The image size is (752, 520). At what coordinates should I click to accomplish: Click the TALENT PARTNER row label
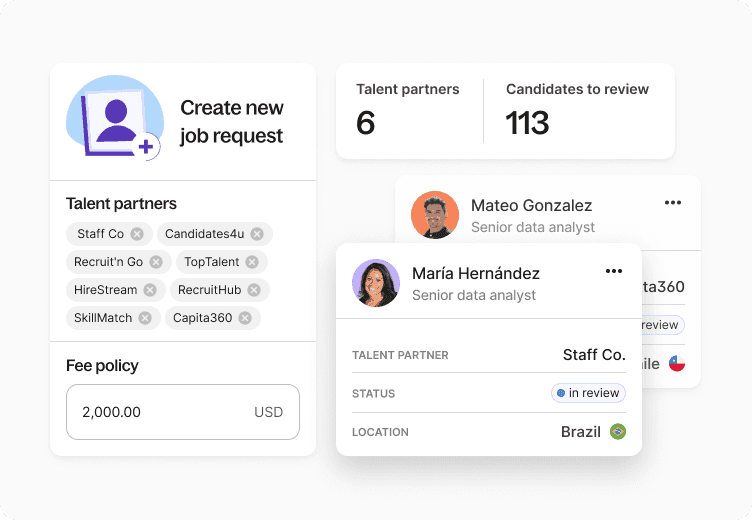[x=400, y=355]
